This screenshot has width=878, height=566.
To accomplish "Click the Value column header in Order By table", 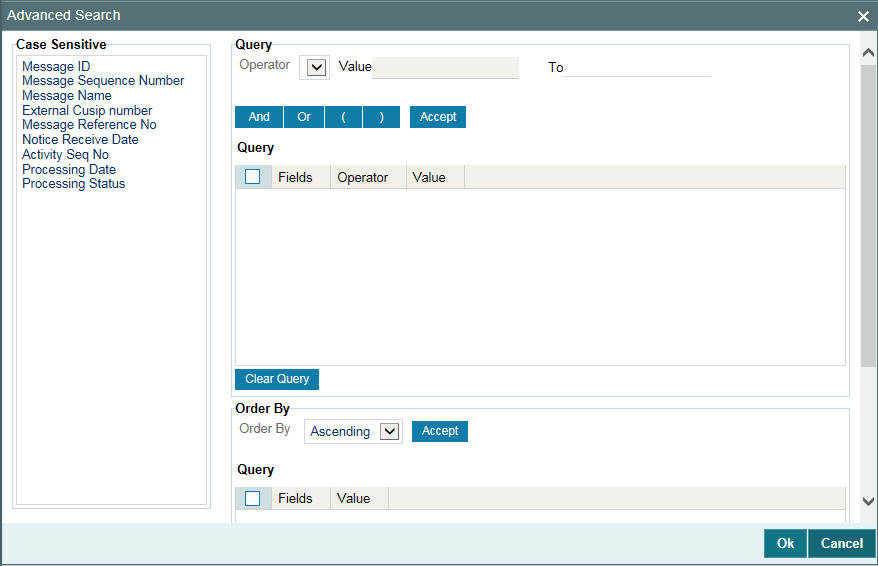I will pyautogui.click(x=359, y=498).
